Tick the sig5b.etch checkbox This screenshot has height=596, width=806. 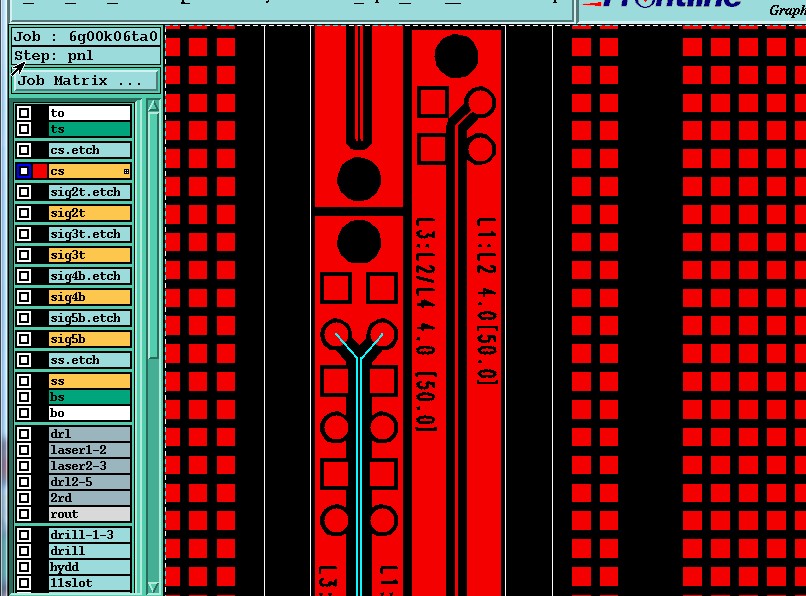(x=24, y=318)
